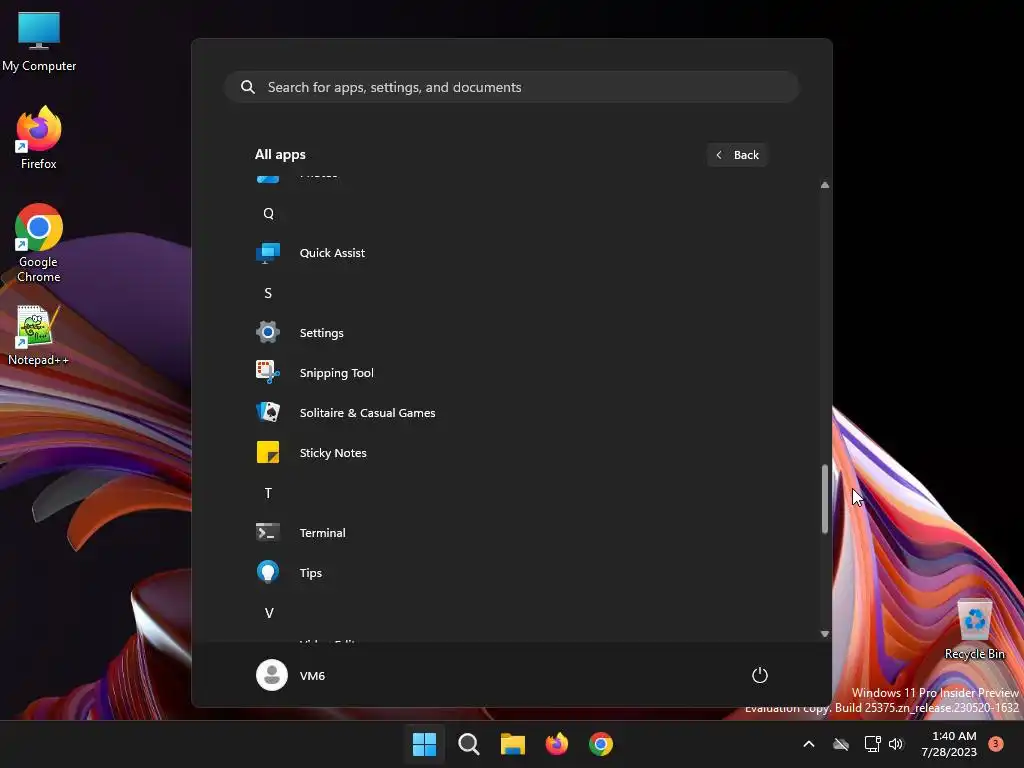Launch Sticky Notes yellow icon
The width and height of the screenshot is (1024, 768).
(x=268, y=453)
